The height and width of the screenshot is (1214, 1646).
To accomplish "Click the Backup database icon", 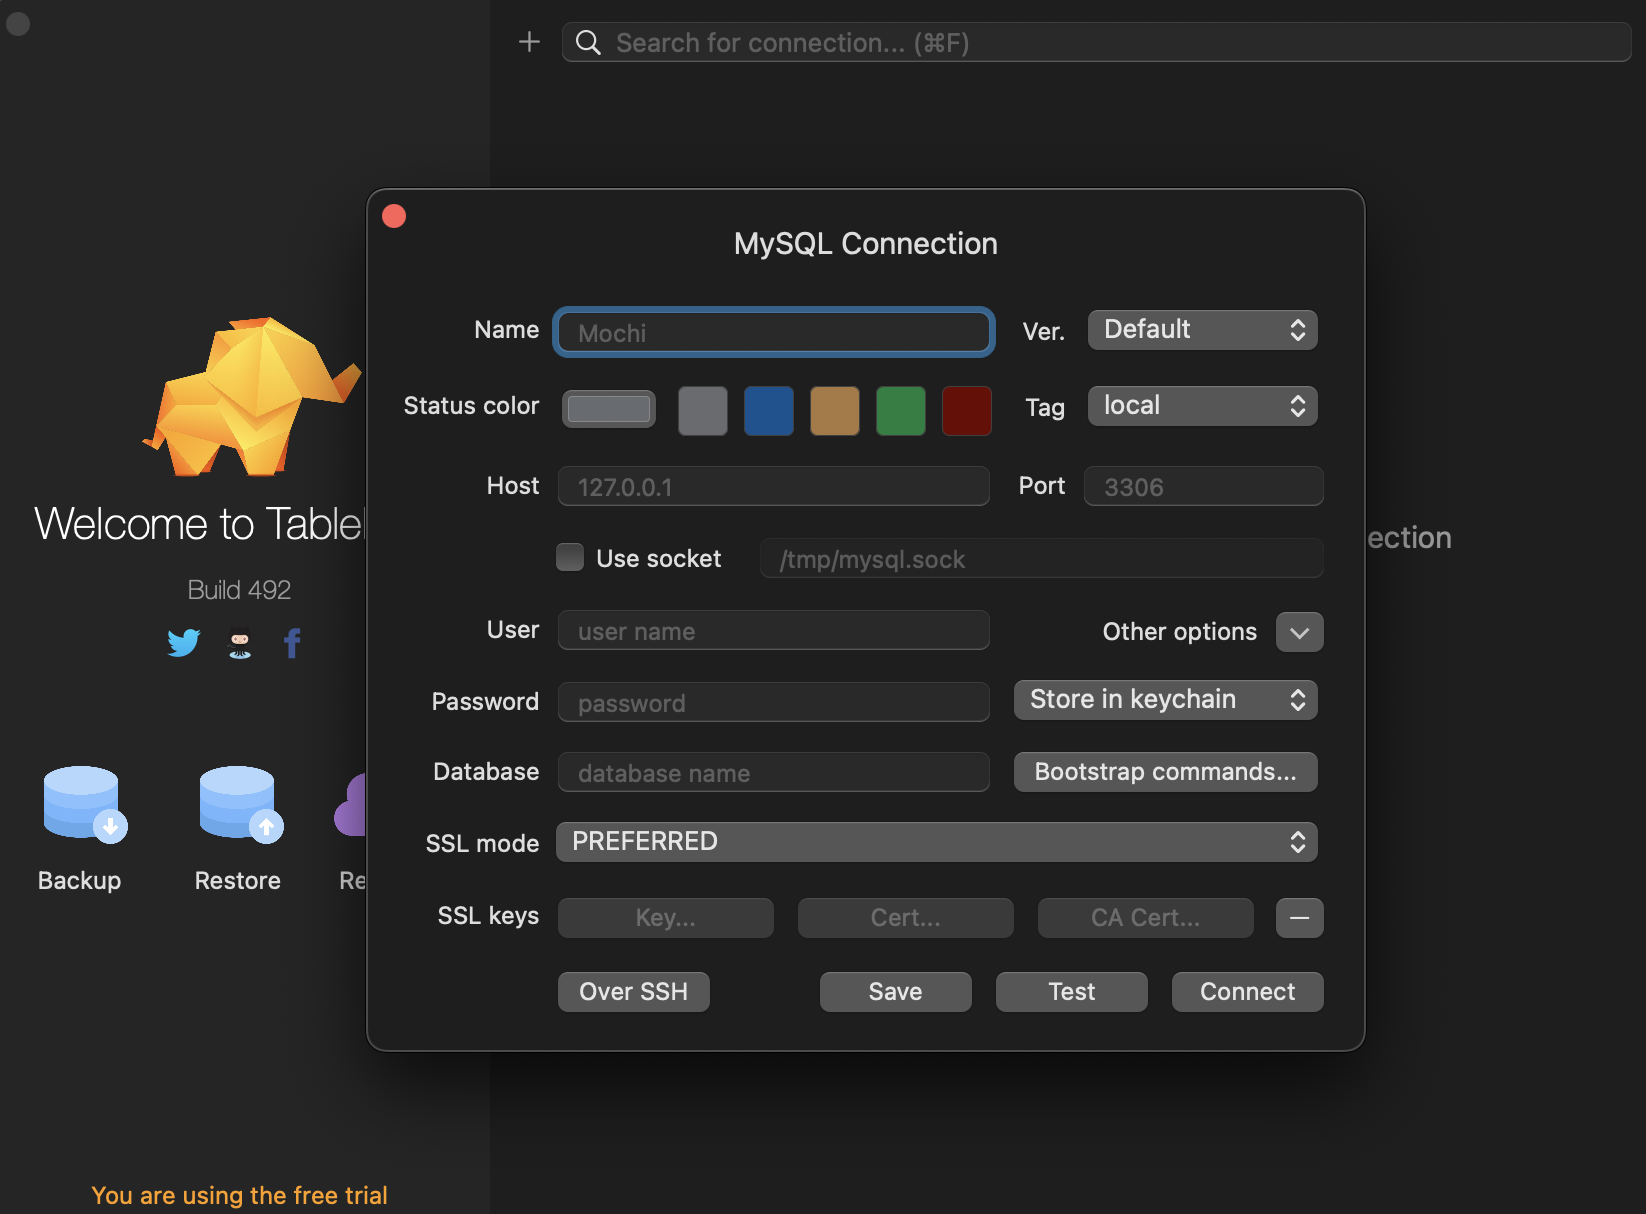I will coord(84,804).
